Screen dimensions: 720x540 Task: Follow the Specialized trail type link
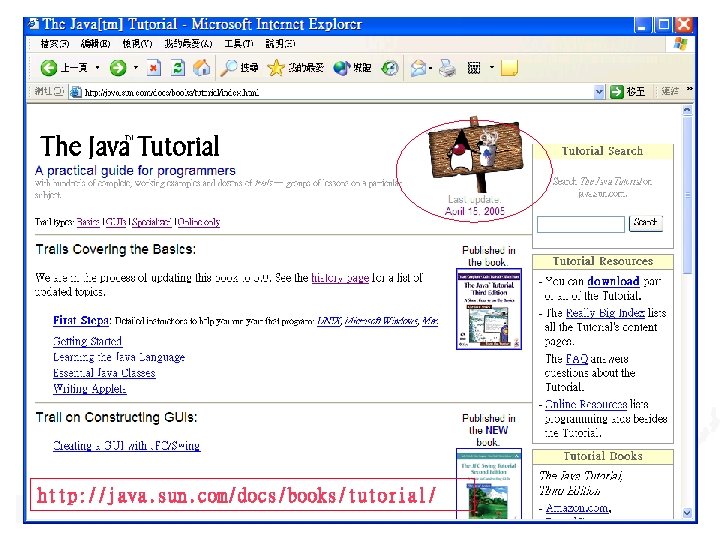click(x=152, y=222)
